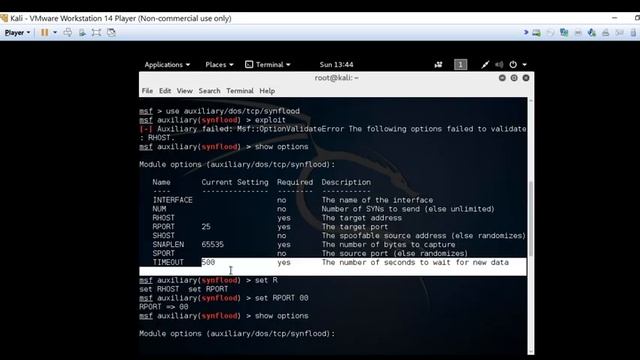Minimize the VMware Player window
The image size is (640, 360).
click(x=615, y=18)
